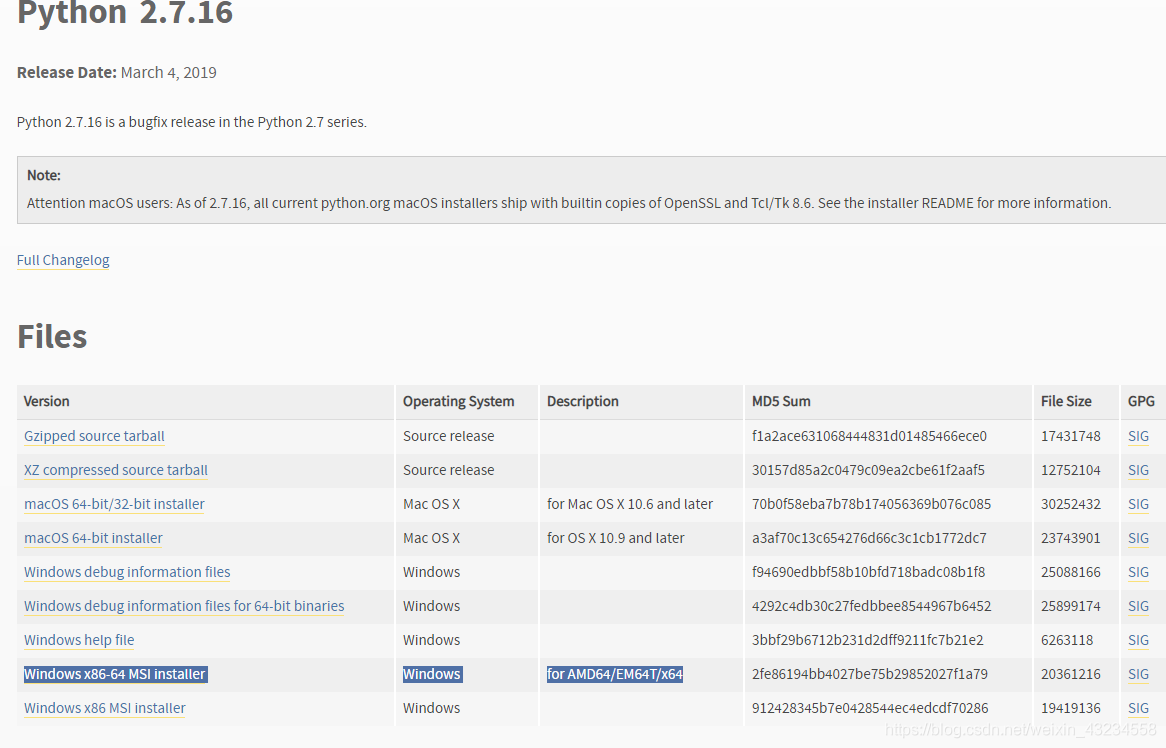Open the Windows debug information files link
This screenshot has width=1166, height=748.
(127, 573)
